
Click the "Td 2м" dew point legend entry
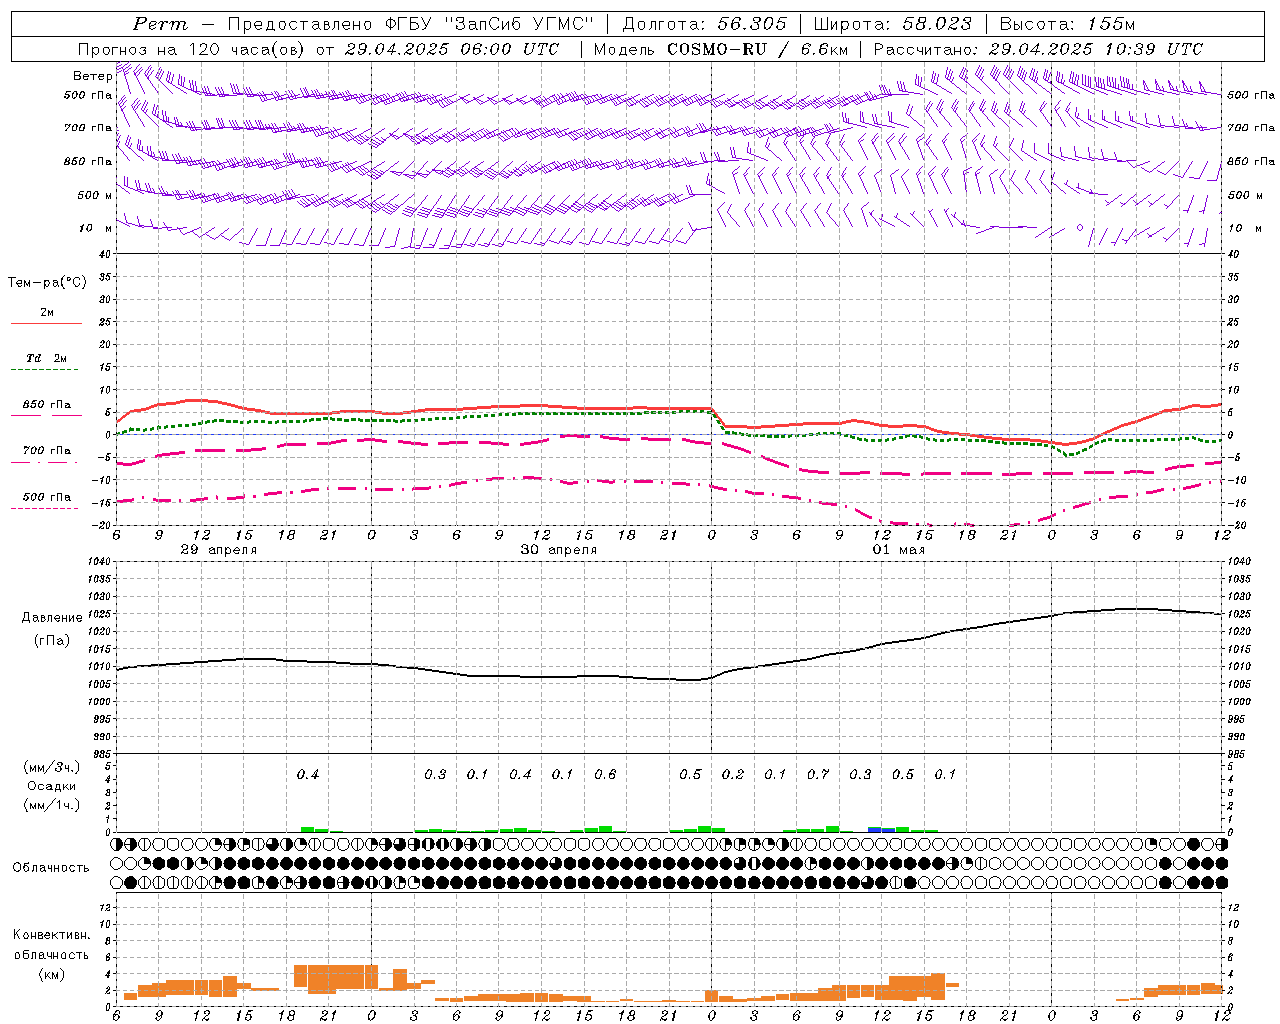47,358
